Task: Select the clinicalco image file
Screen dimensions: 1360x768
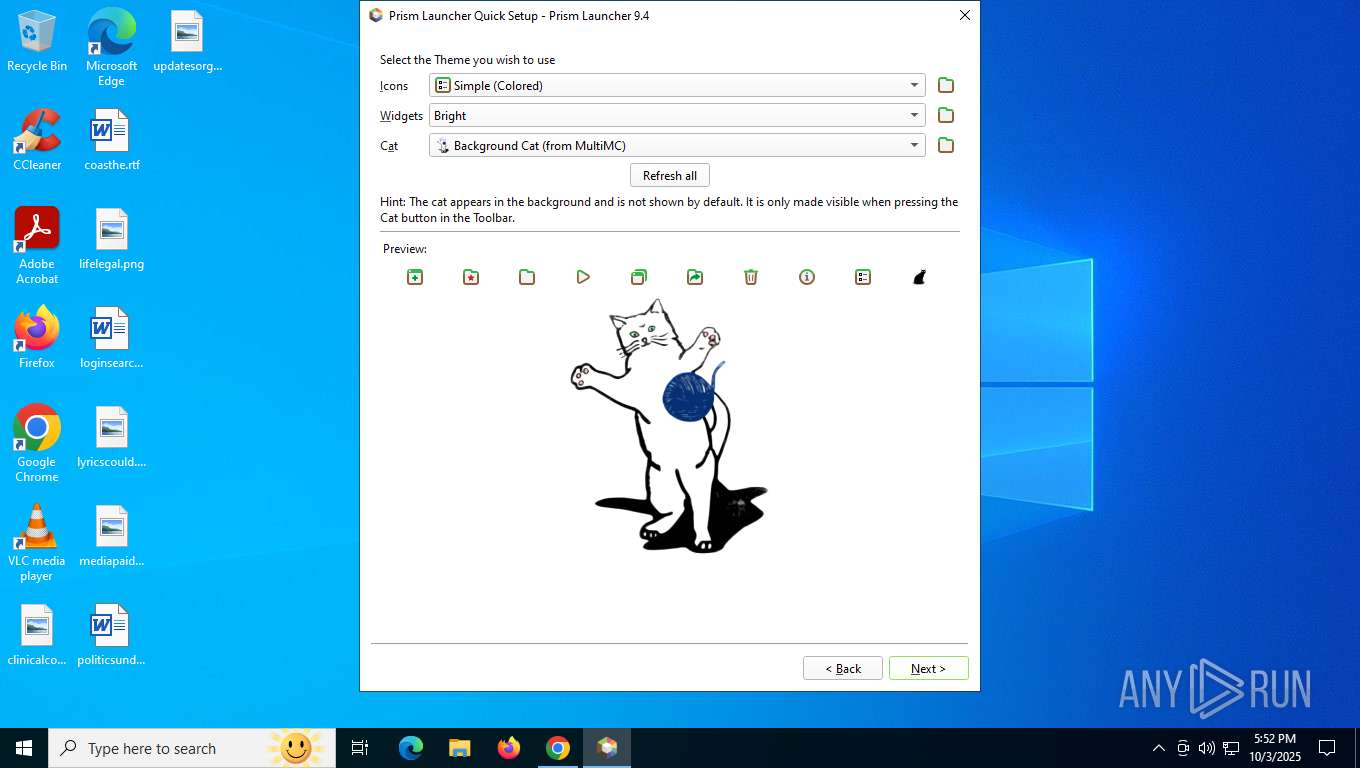Action: coord(37,635)
